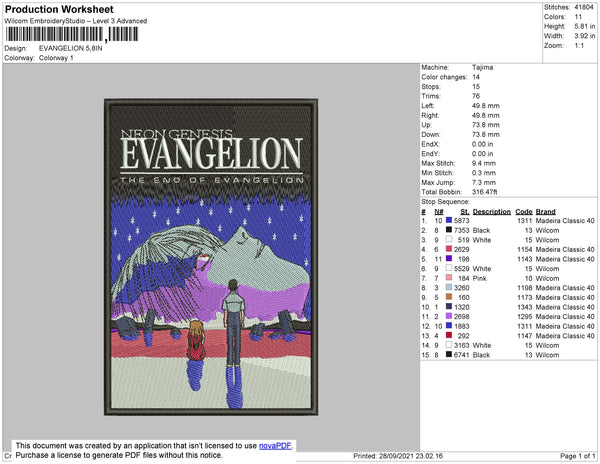Click the printed date 28/09/2021 text

[397, 456]
